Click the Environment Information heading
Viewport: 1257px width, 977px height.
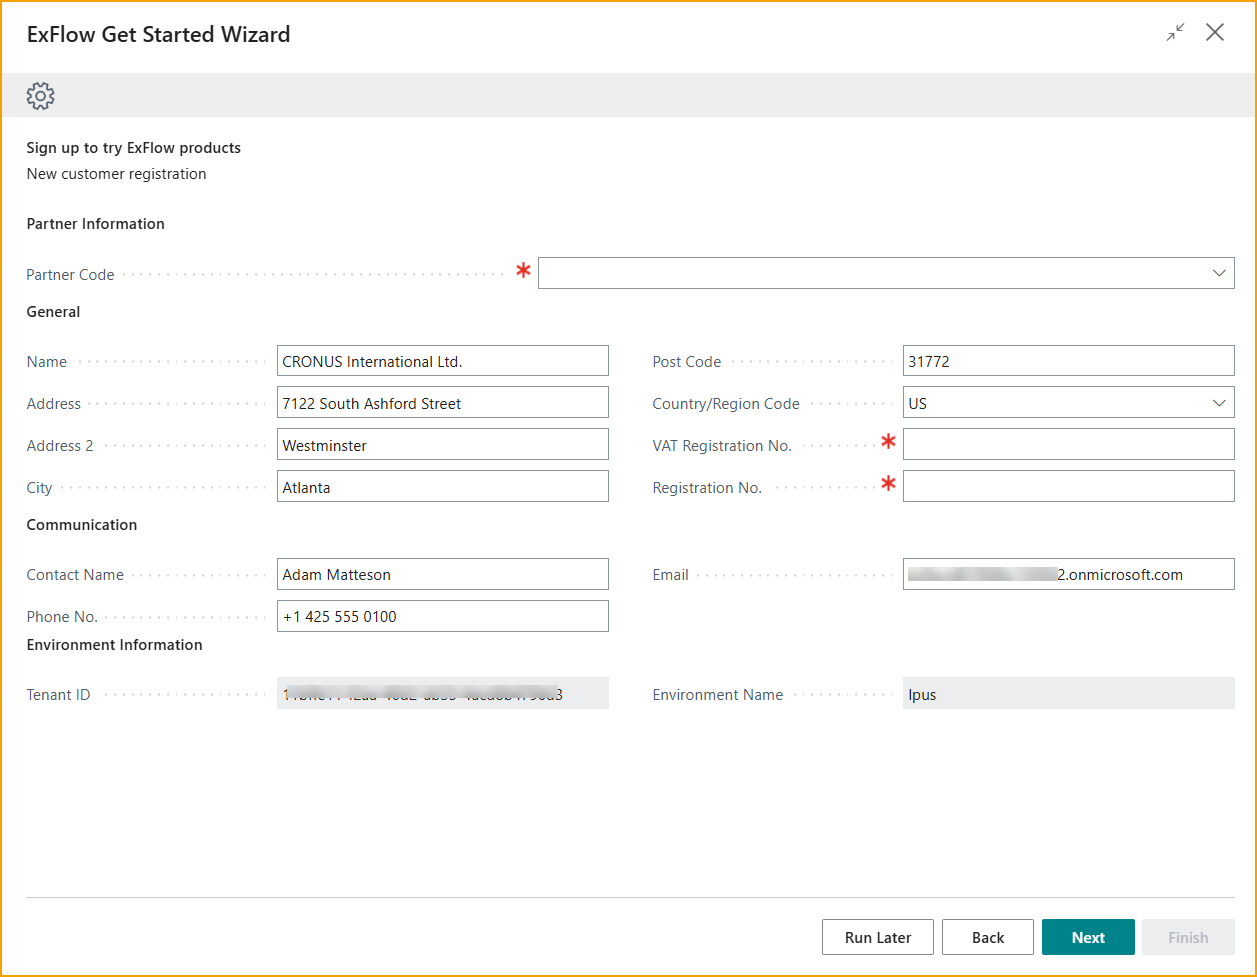point(115,645)
